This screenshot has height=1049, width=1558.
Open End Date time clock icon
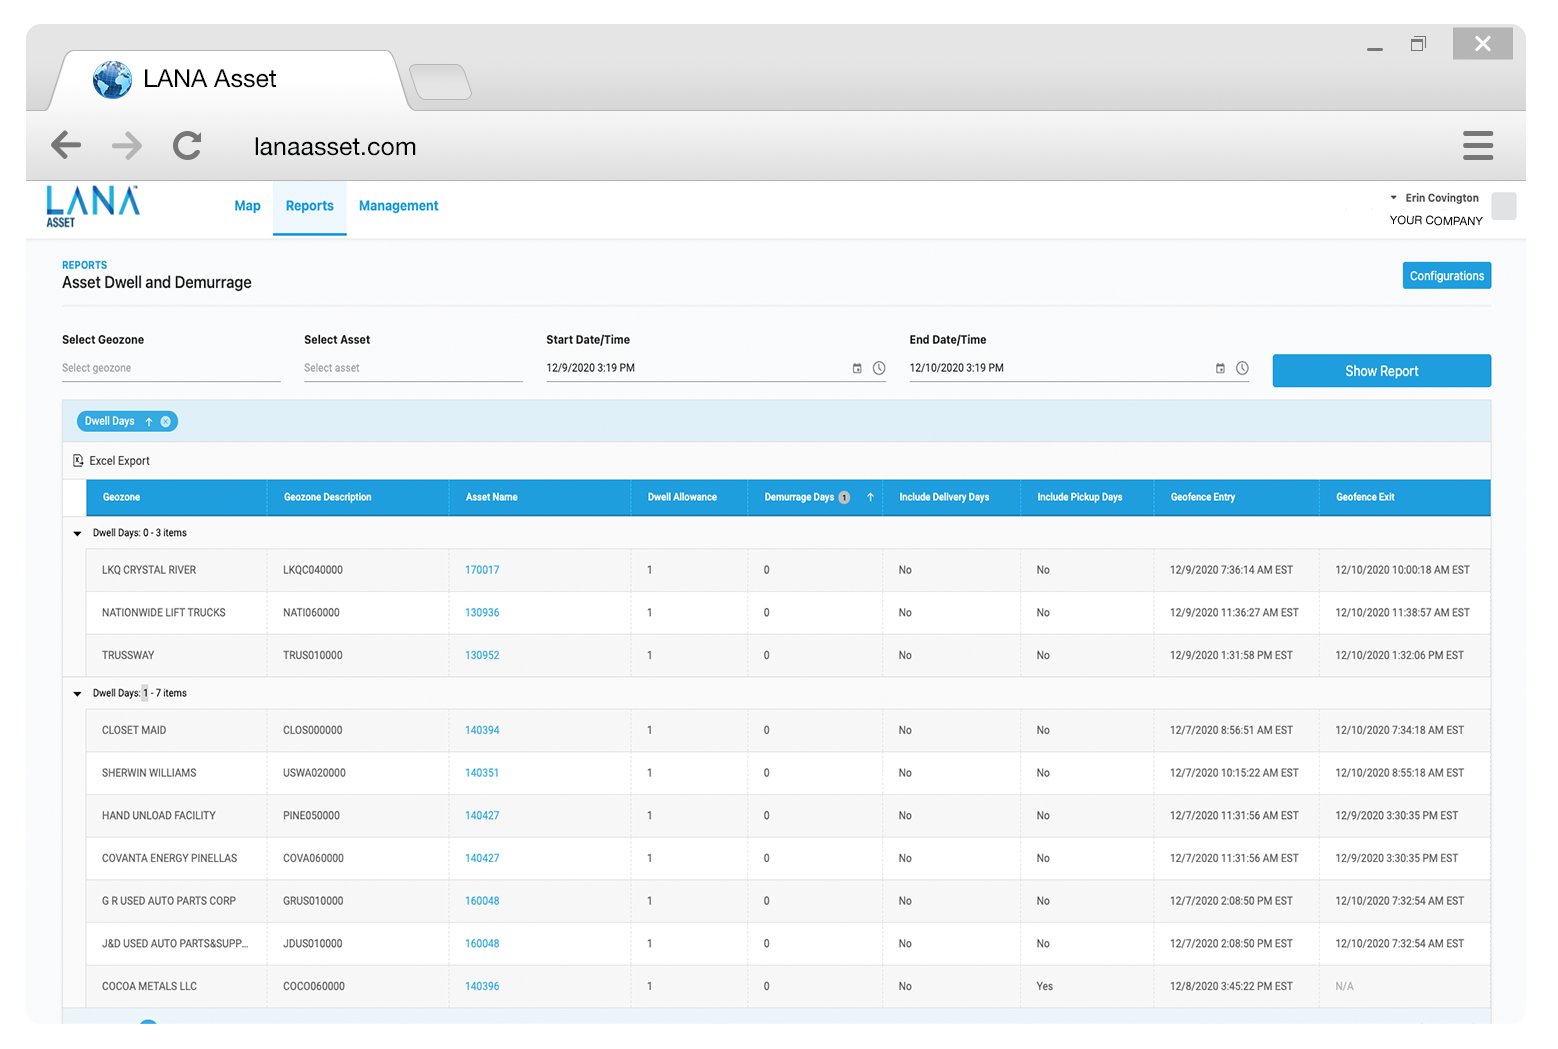[x=1242, y=369]
